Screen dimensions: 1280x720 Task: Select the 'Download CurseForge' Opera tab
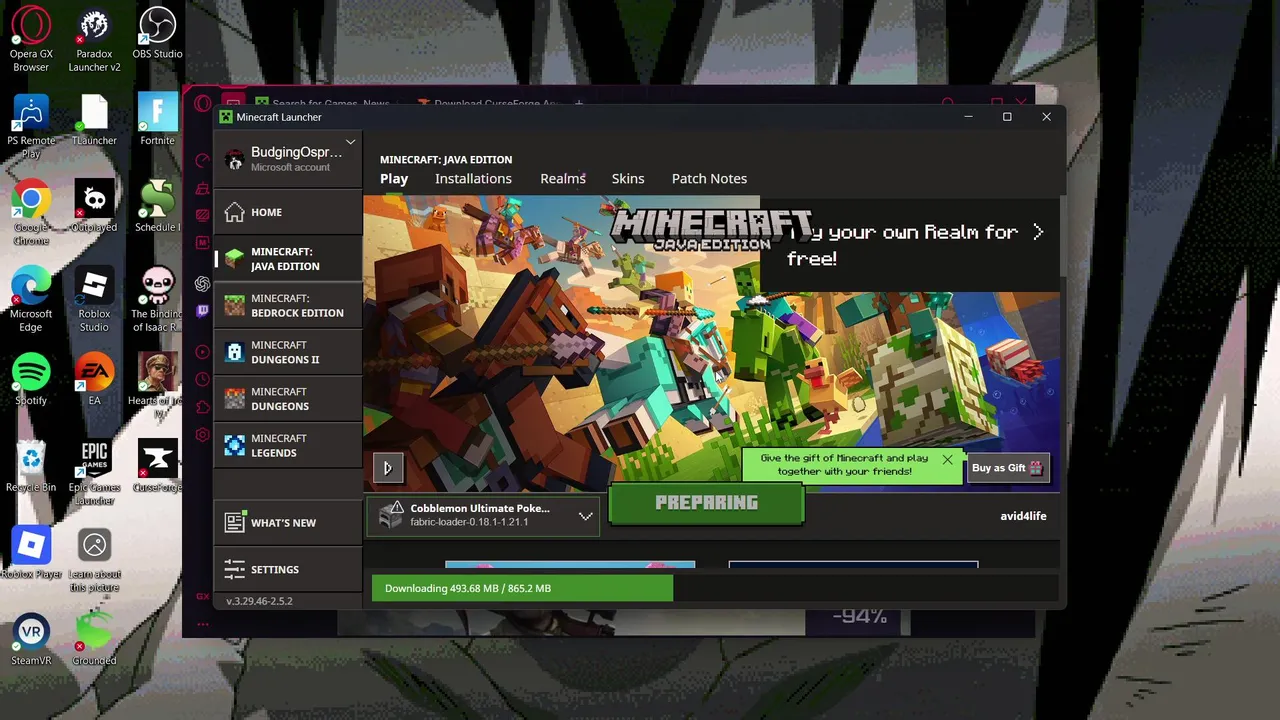coord(489,103)
